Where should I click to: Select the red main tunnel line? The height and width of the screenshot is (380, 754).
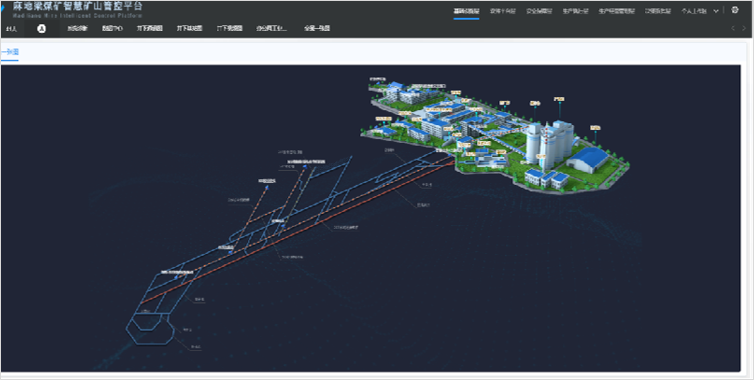coord(298,233)
